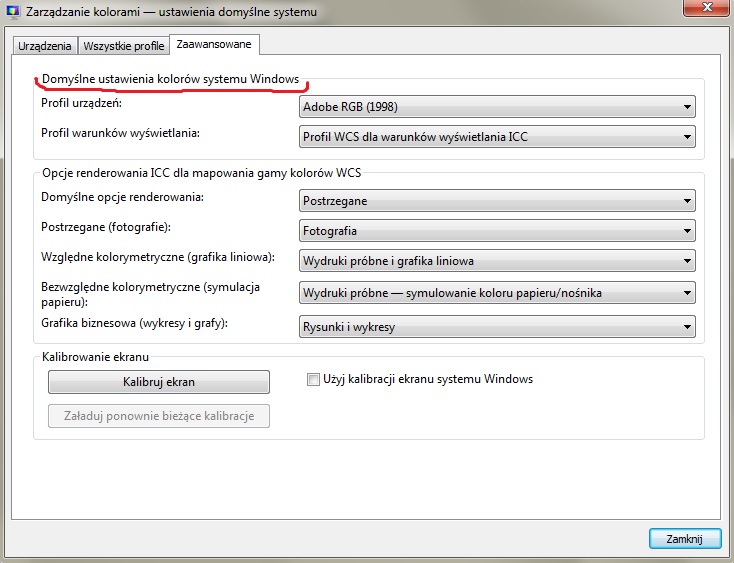Expand the Grafika biznesowa dropdown

[x=497, y=326]
